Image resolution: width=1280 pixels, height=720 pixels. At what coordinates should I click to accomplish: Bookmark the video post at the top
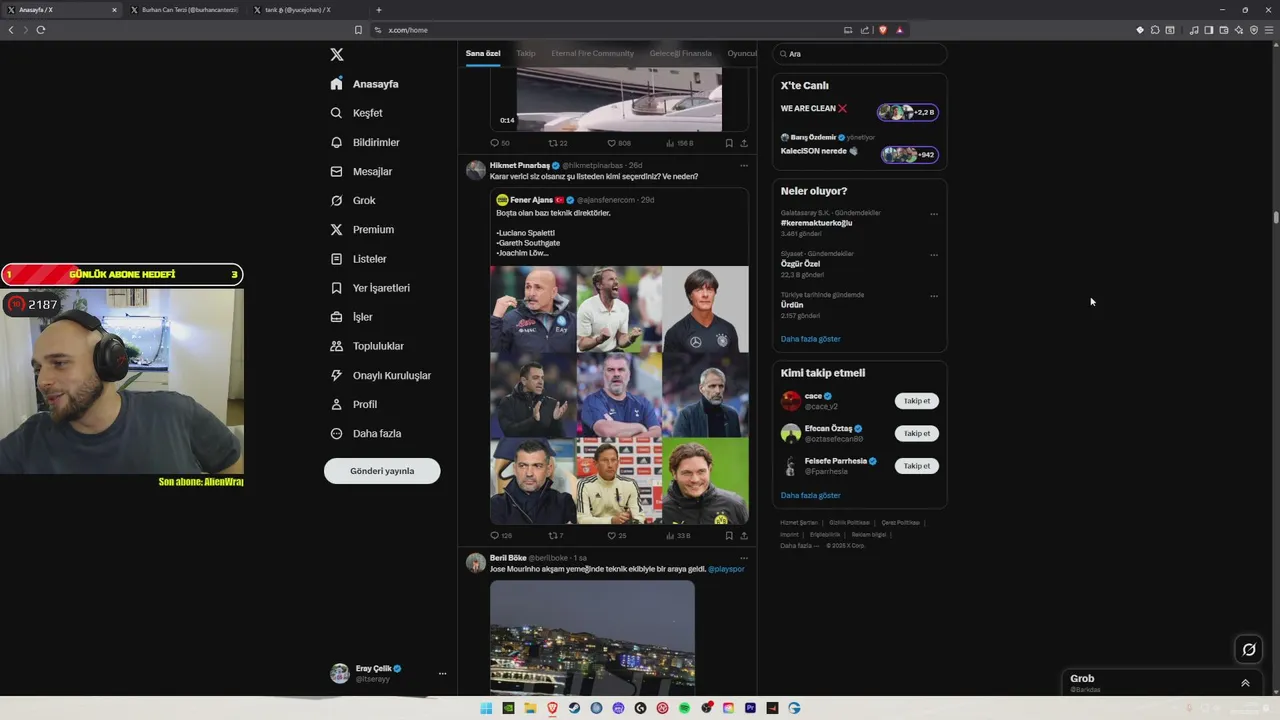[x=729, y=143]
